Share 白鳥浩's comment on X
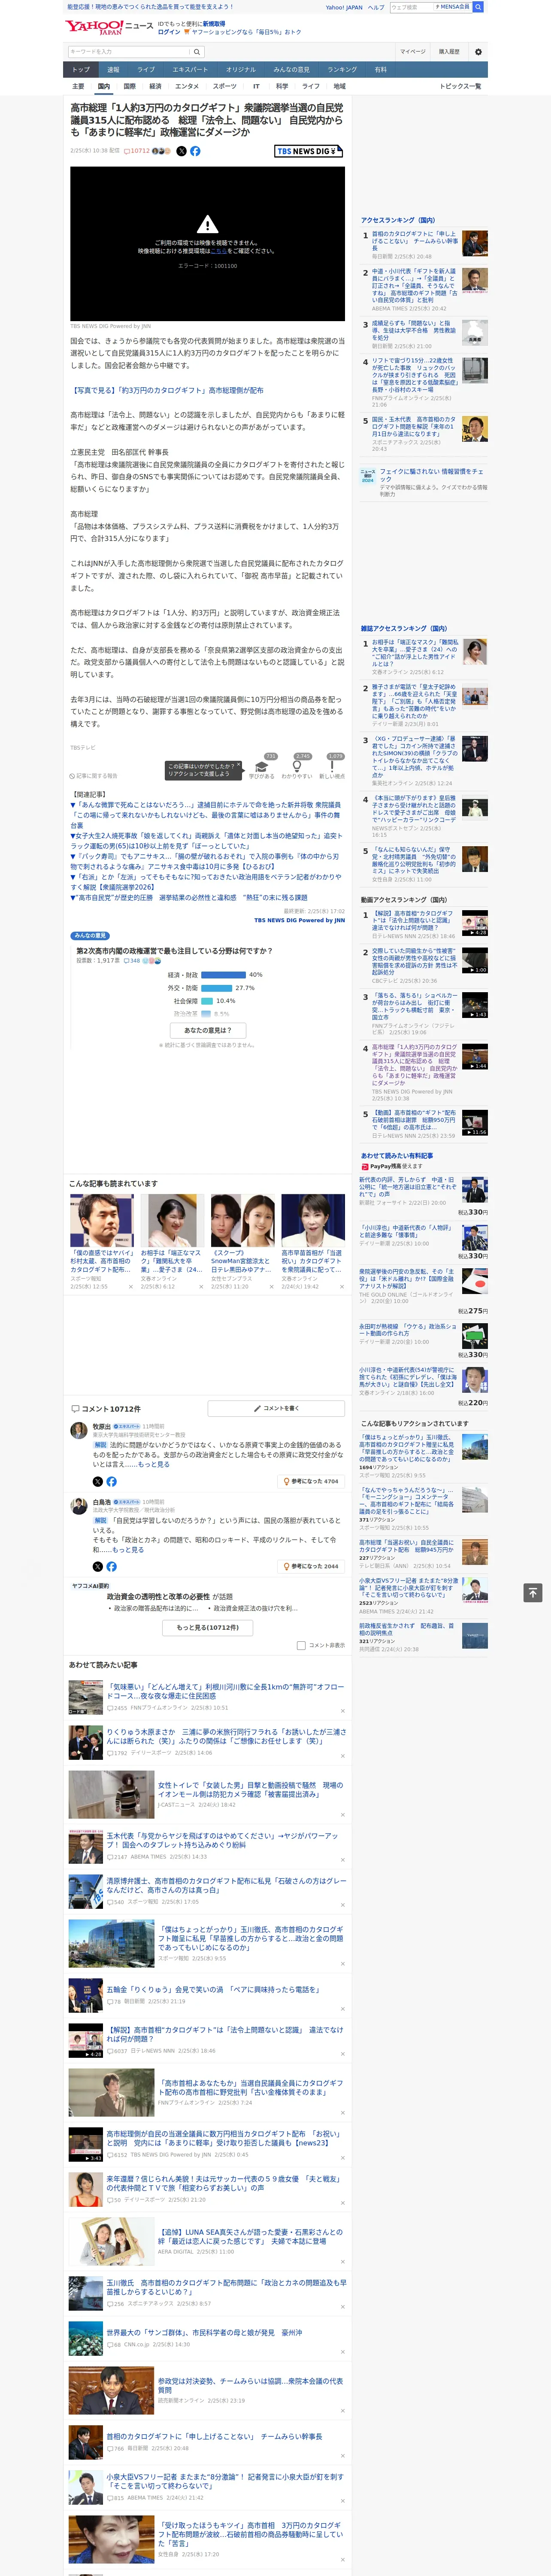 (98, 1566)
